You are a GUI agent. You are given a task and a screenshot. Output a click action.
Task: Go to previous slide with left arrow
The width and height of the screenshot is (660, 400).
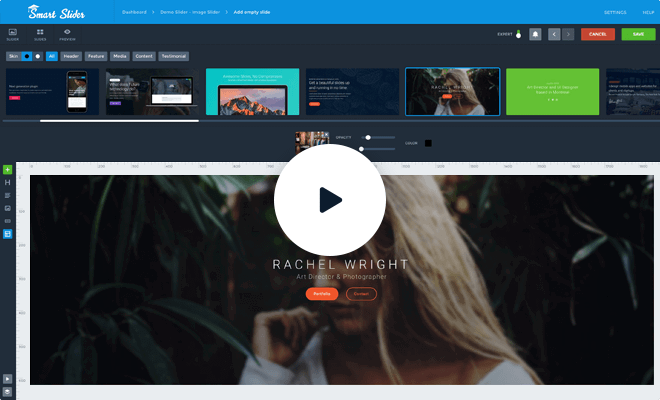554,34
